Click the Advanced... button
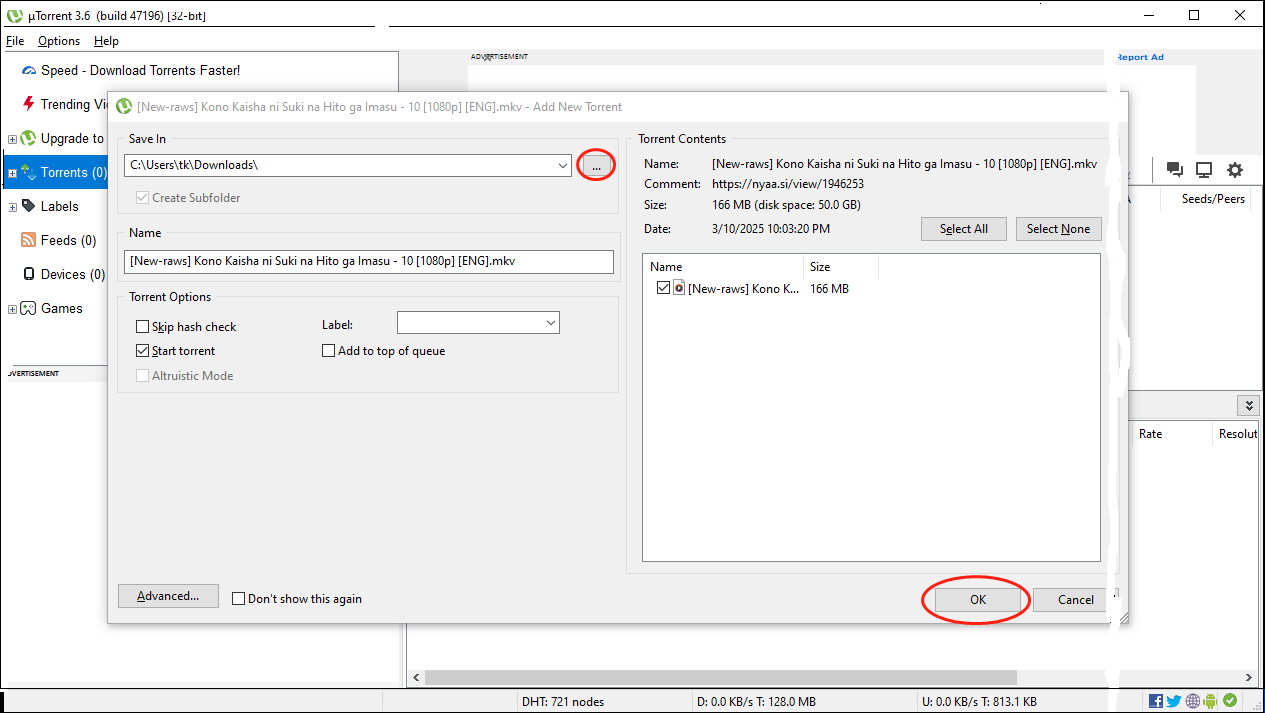Image resolution: width=1265 pixels, height=713 pixels. (168, 596)
